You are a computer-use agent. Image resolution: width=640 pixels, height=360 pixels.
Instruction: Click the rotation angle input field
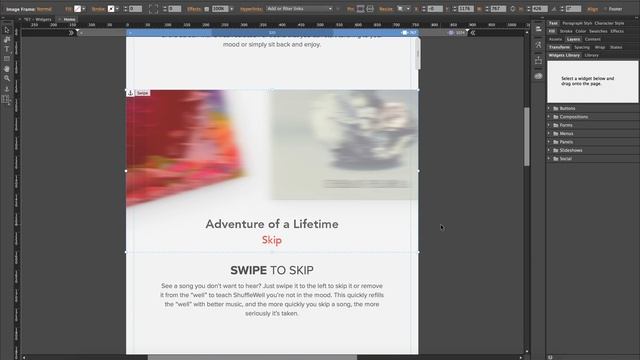click(573, 9)
